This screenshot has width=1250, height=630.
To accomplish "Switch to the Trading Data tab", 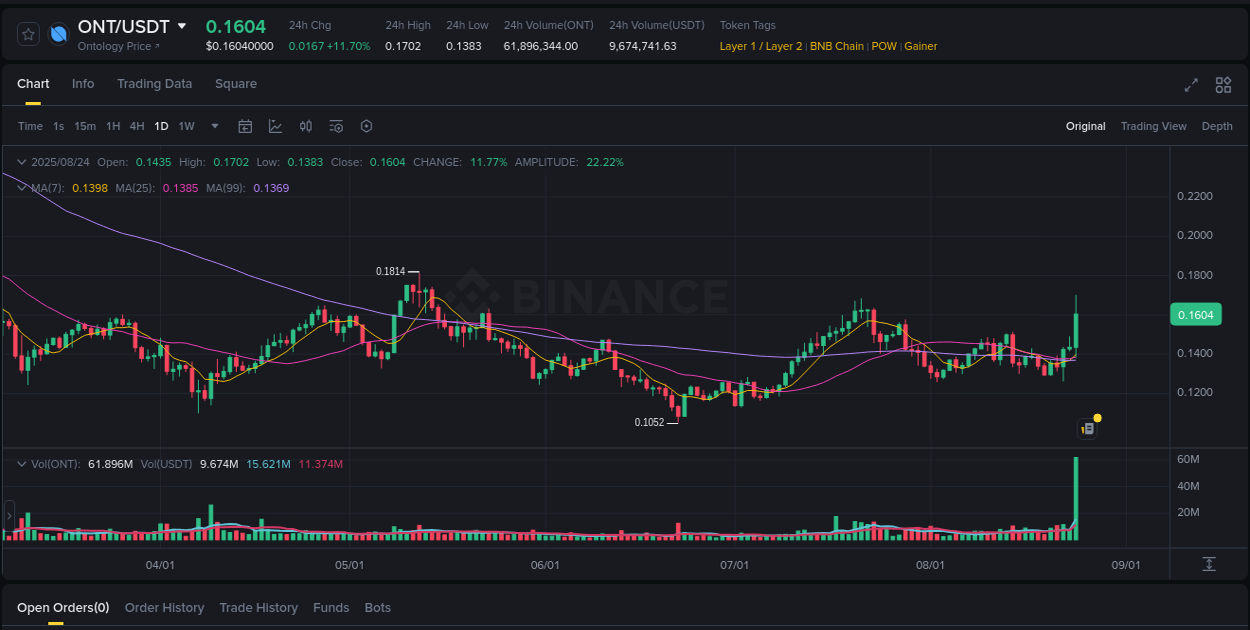I will tap(154, 84).
